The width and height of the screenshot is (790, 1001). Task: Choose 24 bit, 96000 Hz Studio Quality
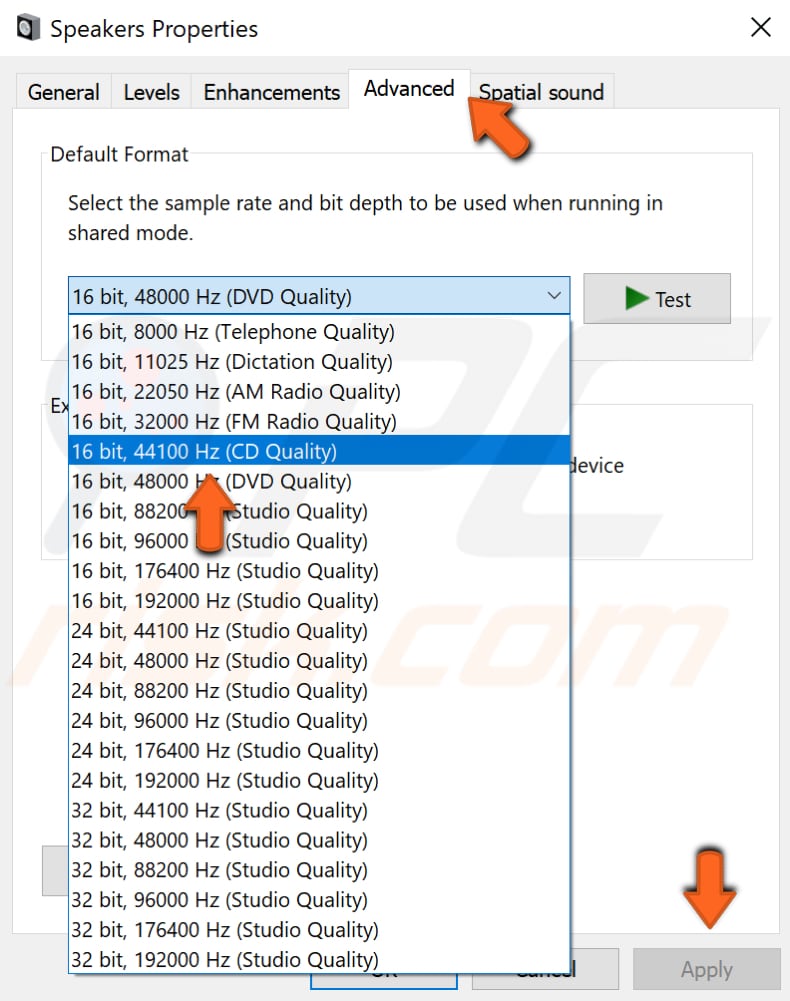pyautogui.click(x=219, y=721)
